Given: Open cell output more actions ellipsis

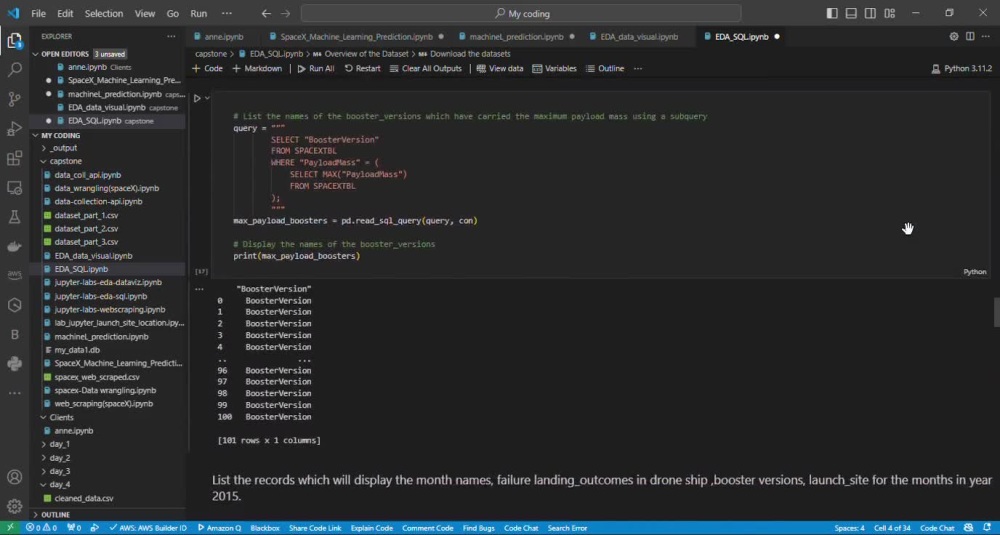Looking at the screenshot, I should 200,289.
